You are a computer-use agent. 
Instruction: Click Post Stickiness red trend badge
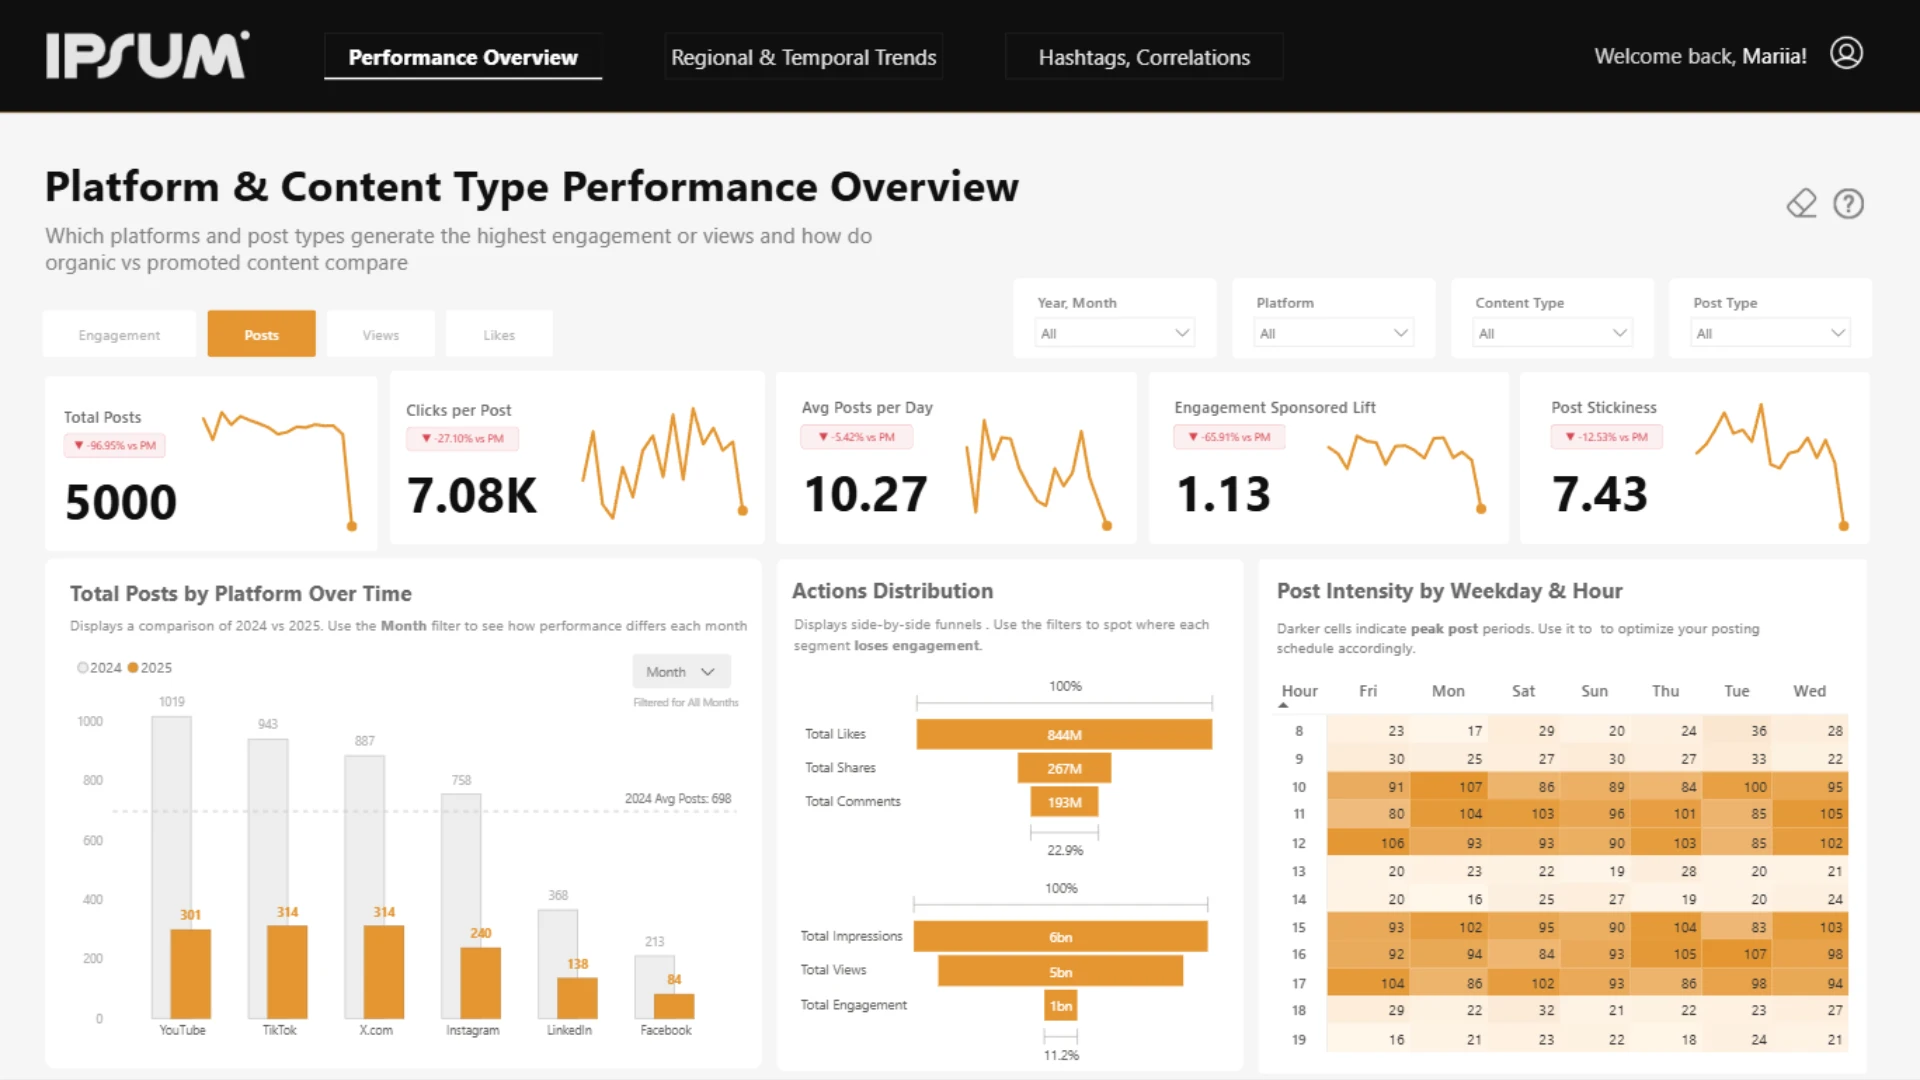click(1606, 437)
